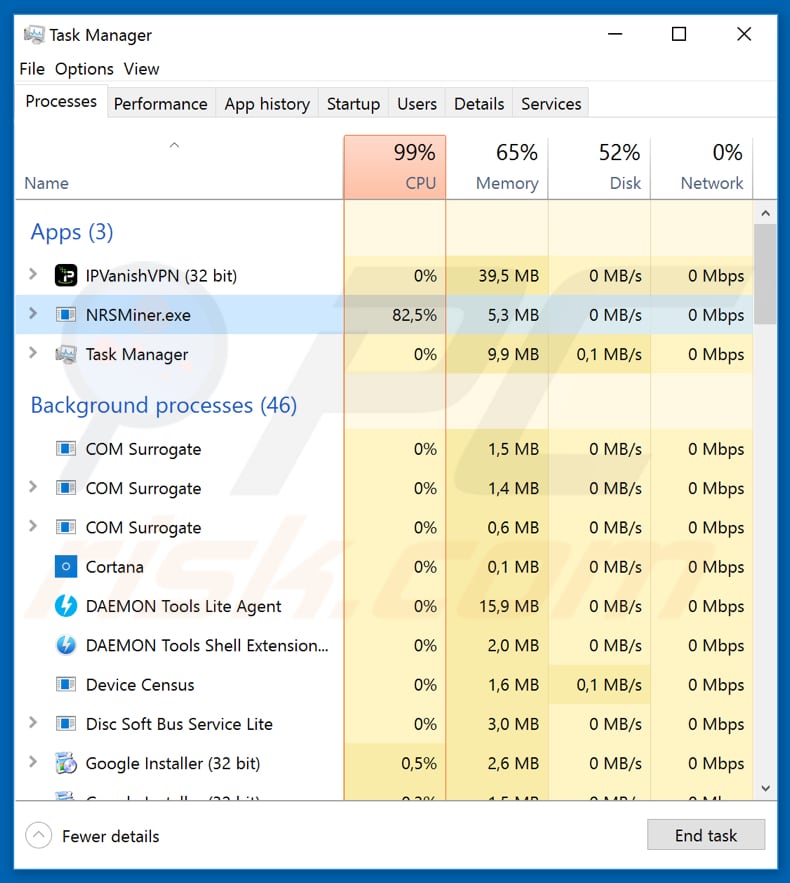Click NRSMiner.exe's 82,5% CPU value

point(414,315)
